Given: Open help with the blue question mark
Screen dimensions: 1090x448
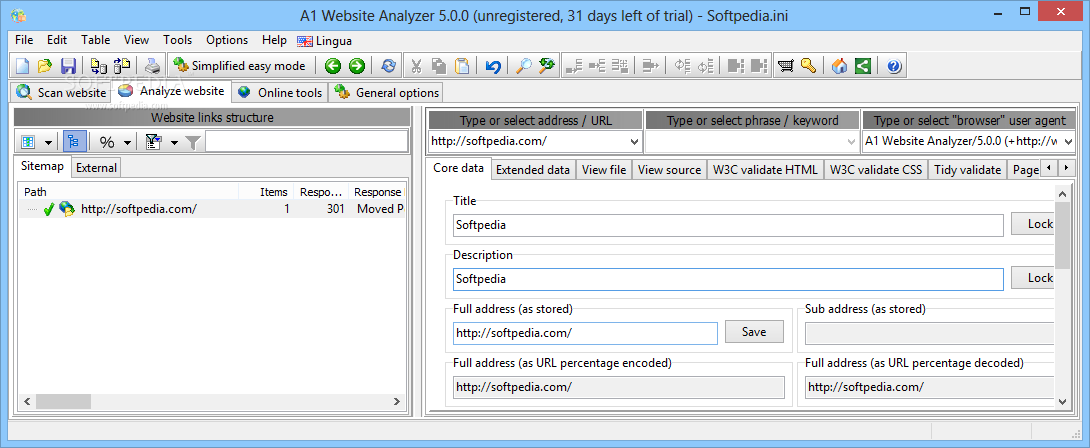Looking at the screenshot, I should (894, 66).
